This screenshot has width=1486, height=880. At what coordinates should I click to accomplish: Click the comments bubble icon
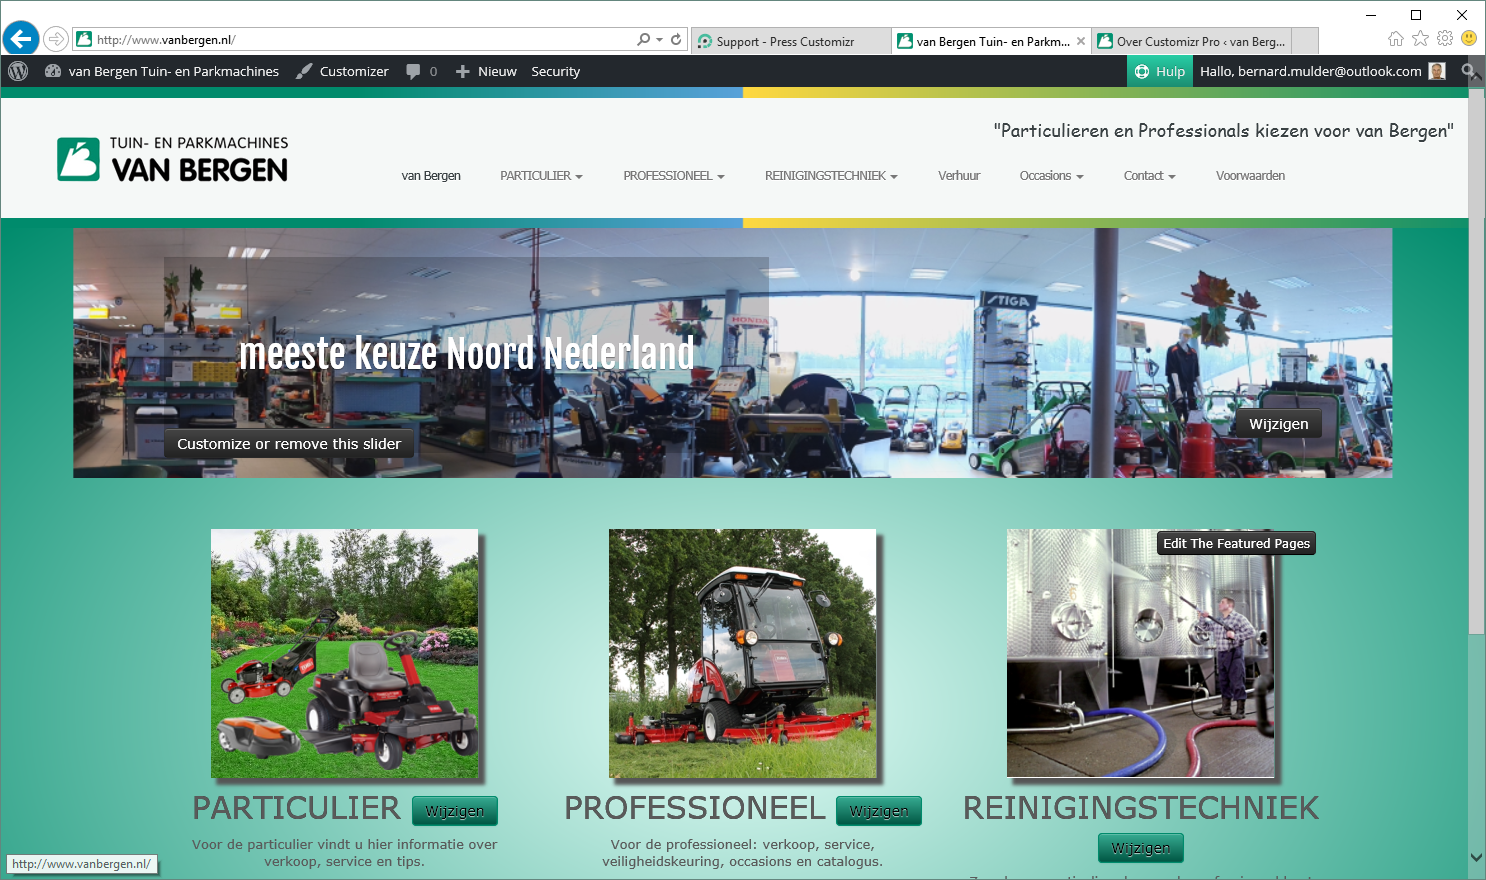[x=414, y=71]
